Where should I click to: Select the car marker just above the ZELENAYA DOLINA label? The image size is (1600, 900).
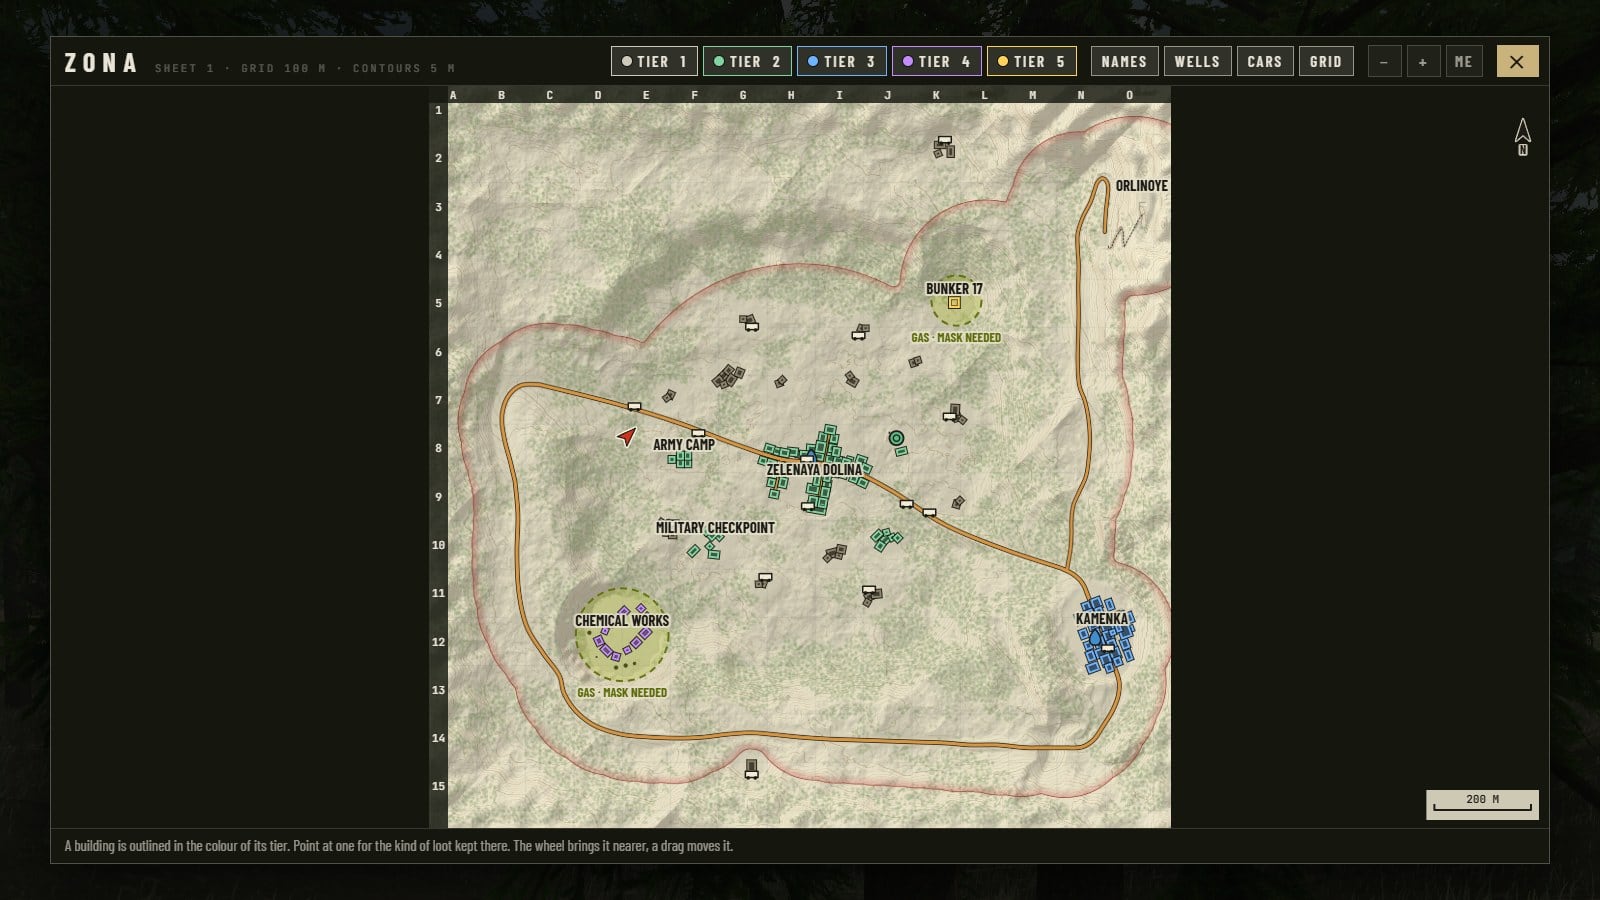point(807,459)
